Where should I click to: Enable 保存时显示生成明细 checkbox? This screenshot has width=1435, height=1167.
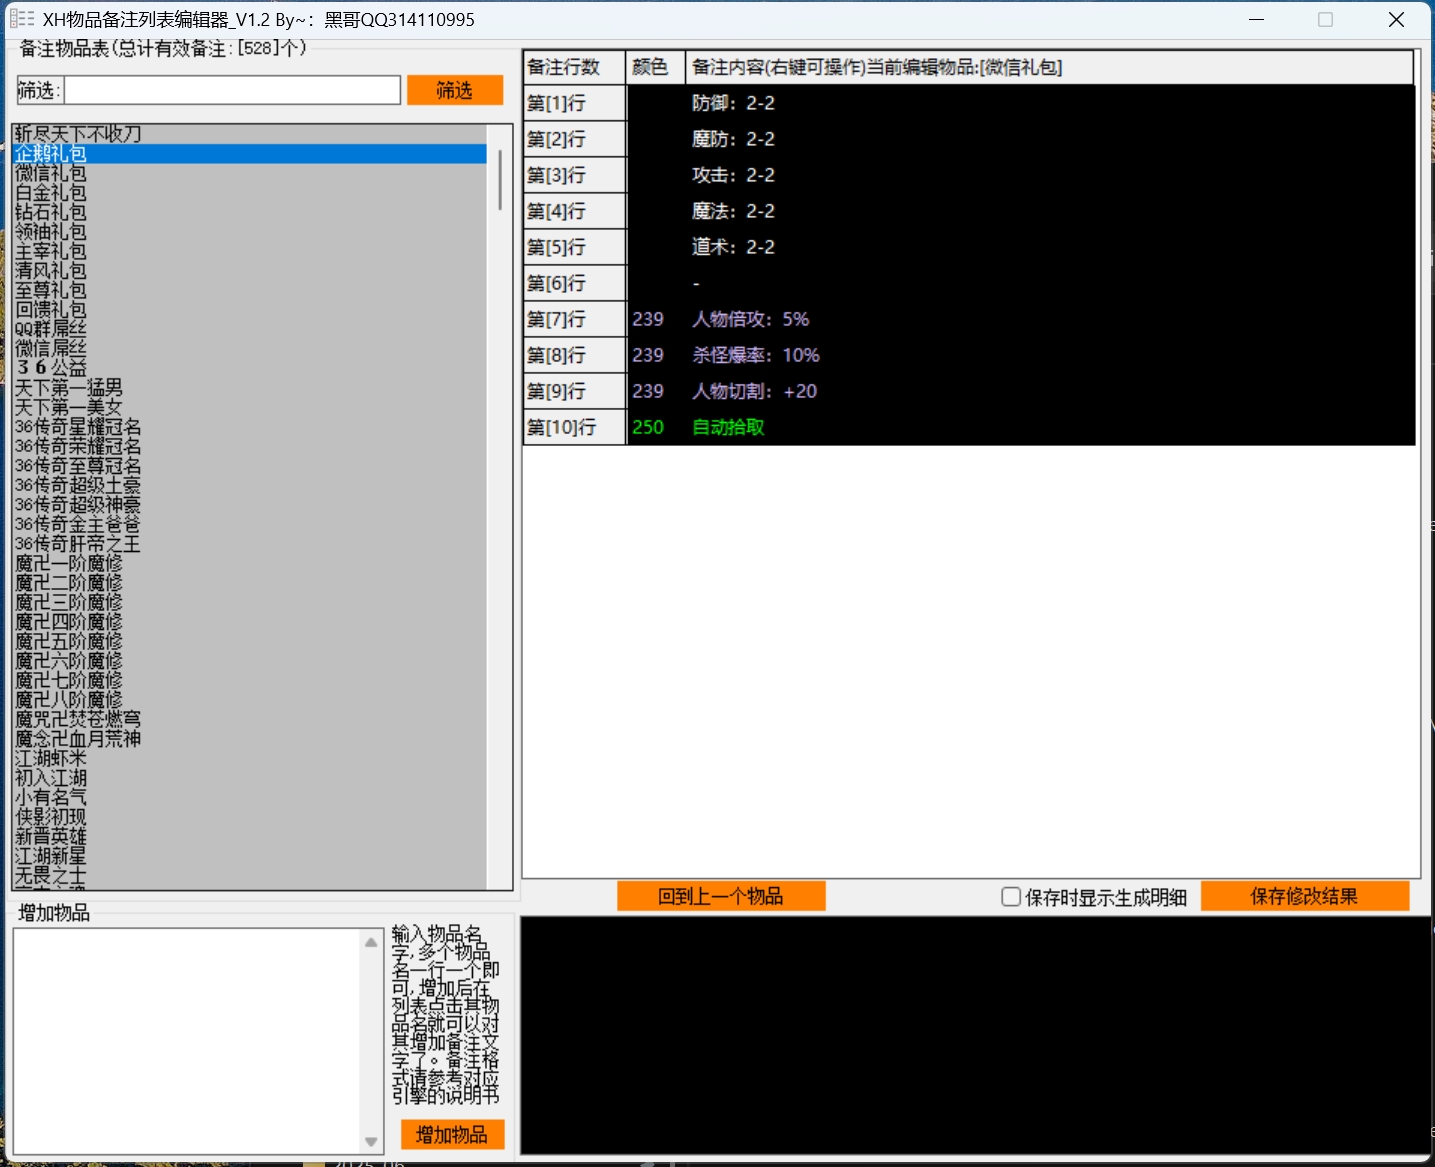1011,897
